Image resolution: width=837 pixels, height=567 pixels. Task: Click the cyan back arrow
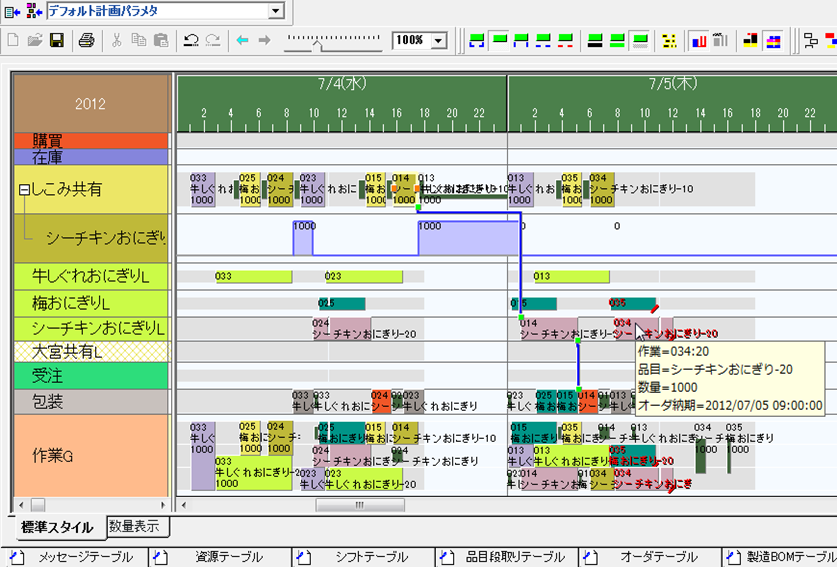pyautogui.click(x=242, y=40)
